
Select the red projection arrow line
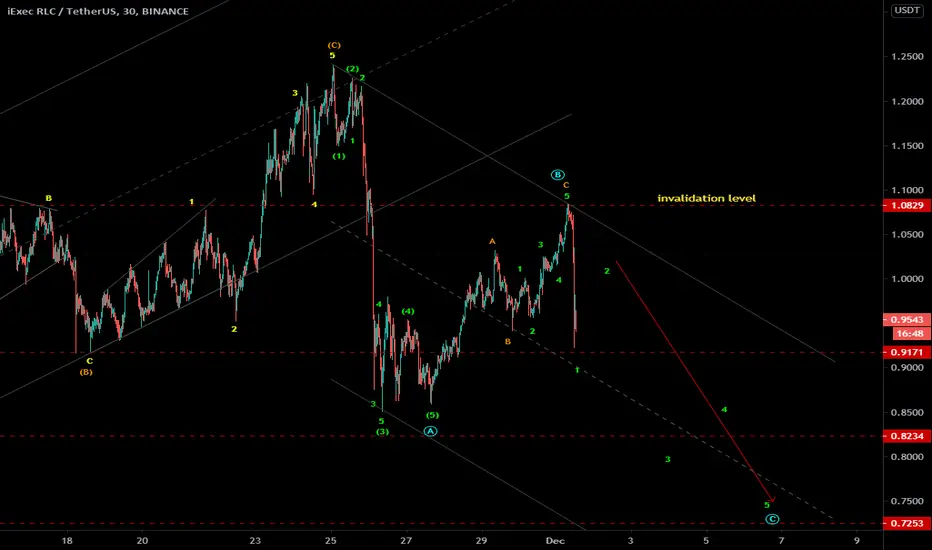coord(694,381)
